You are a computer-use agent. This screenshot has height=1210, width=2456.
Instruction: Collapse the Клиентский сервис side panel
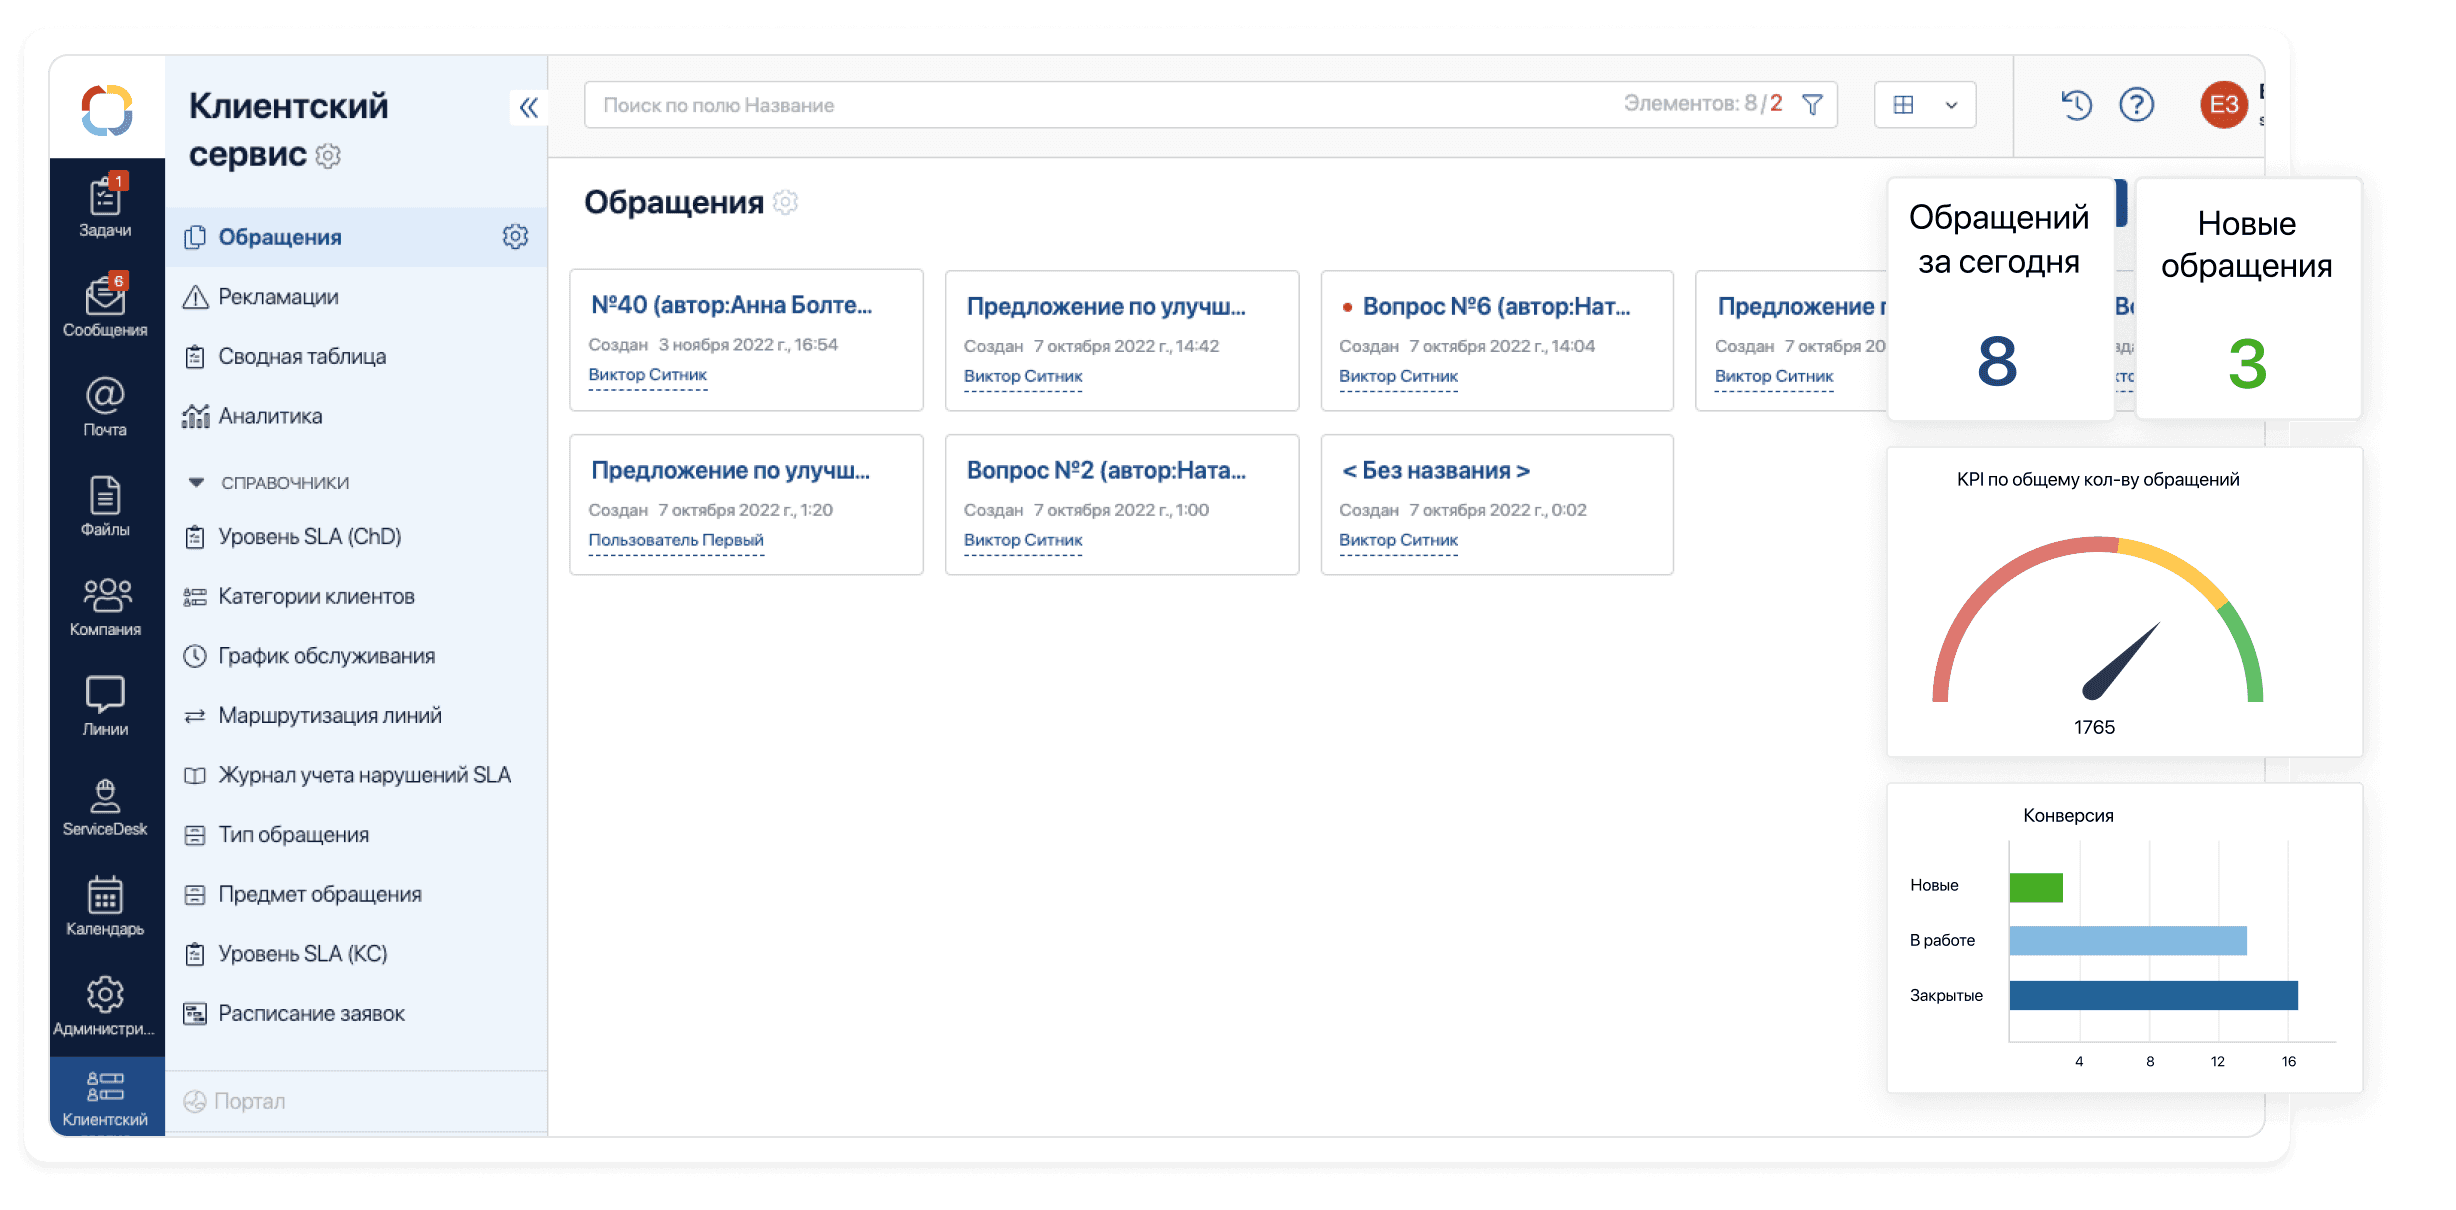click(x=528, y=107)
